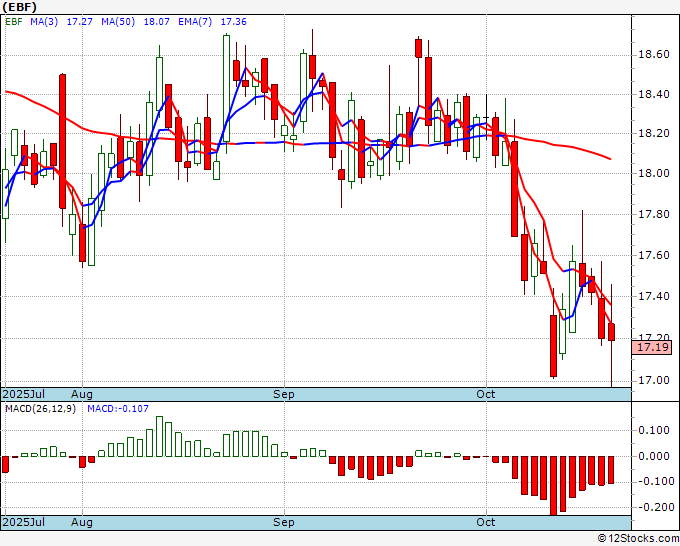Click the last red candlestick near 17.19
Image resolution: width=680 pixels, height=546 pixels.
point(611,332)
